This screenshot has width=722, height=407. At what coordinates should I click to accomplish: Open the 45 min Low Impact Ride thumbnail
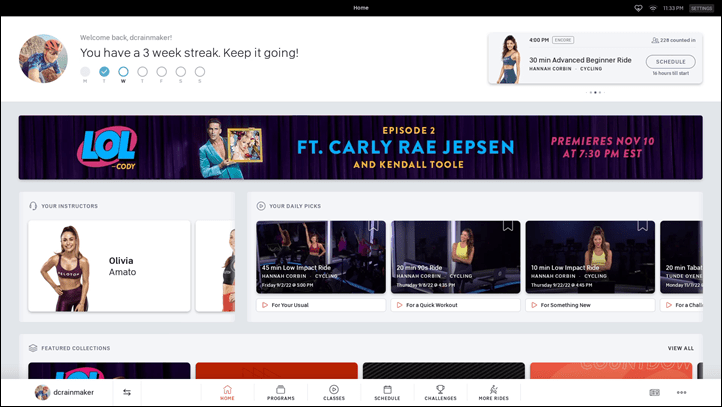coord(321,257)
